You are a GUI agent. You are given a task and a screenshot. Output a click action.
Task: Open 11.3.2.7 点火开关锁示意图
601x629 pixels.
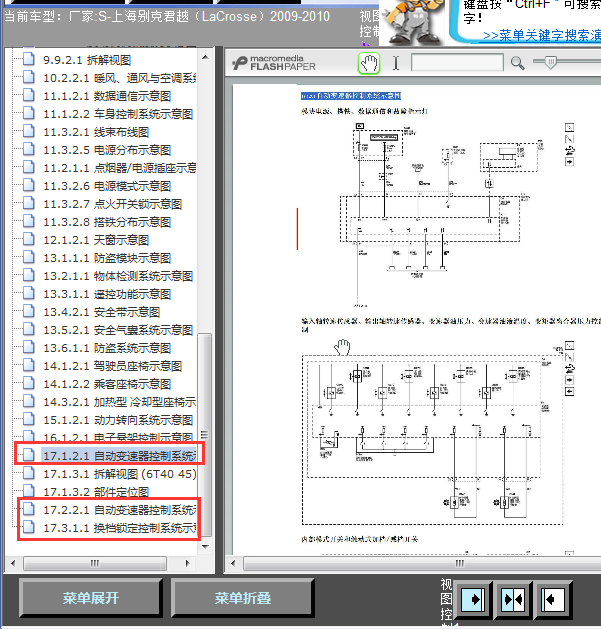coord(113,204)
